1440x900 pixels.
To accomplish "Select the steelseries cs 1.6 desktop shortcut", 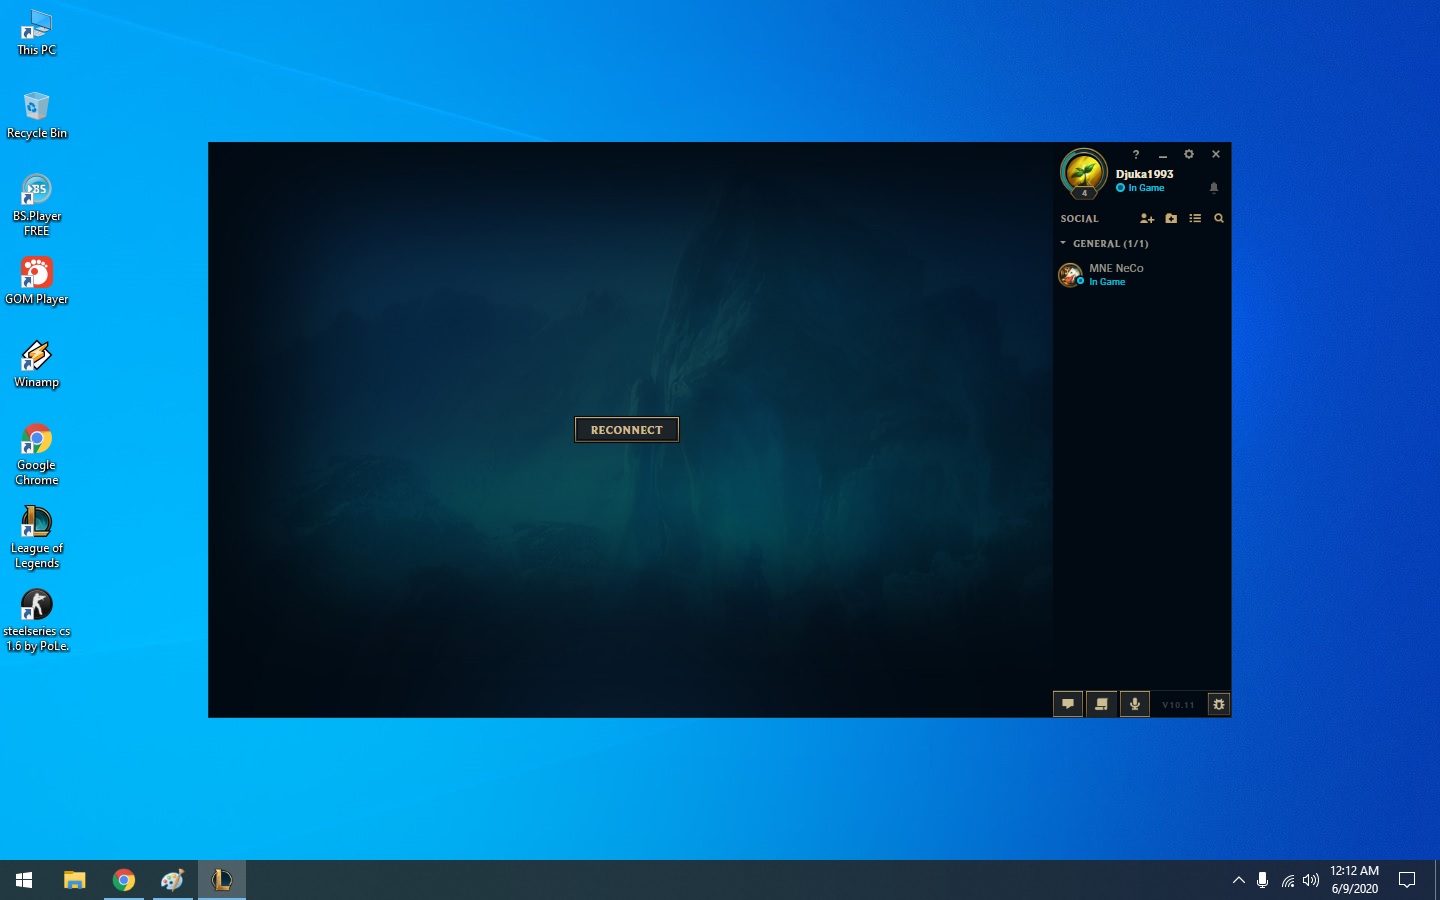I will [x=37, y=620].
